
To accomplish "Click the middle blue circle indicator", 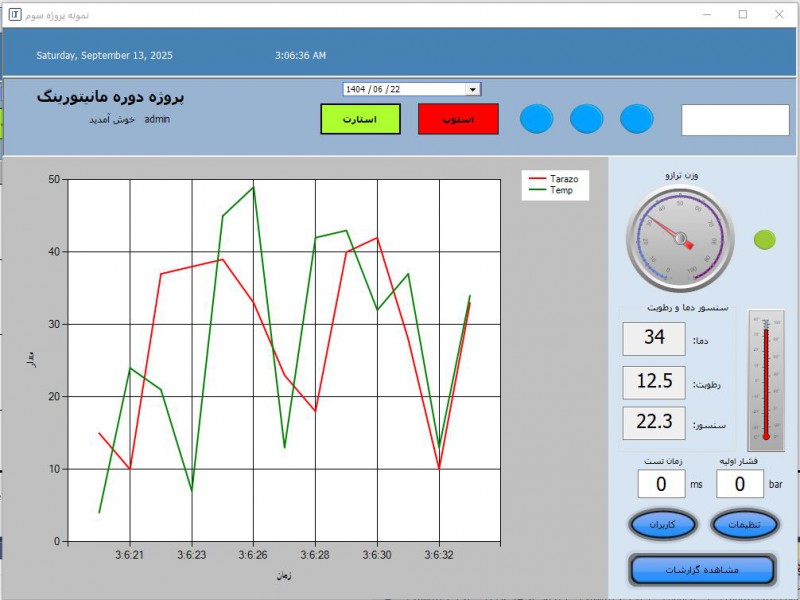I will click(586, 119).
